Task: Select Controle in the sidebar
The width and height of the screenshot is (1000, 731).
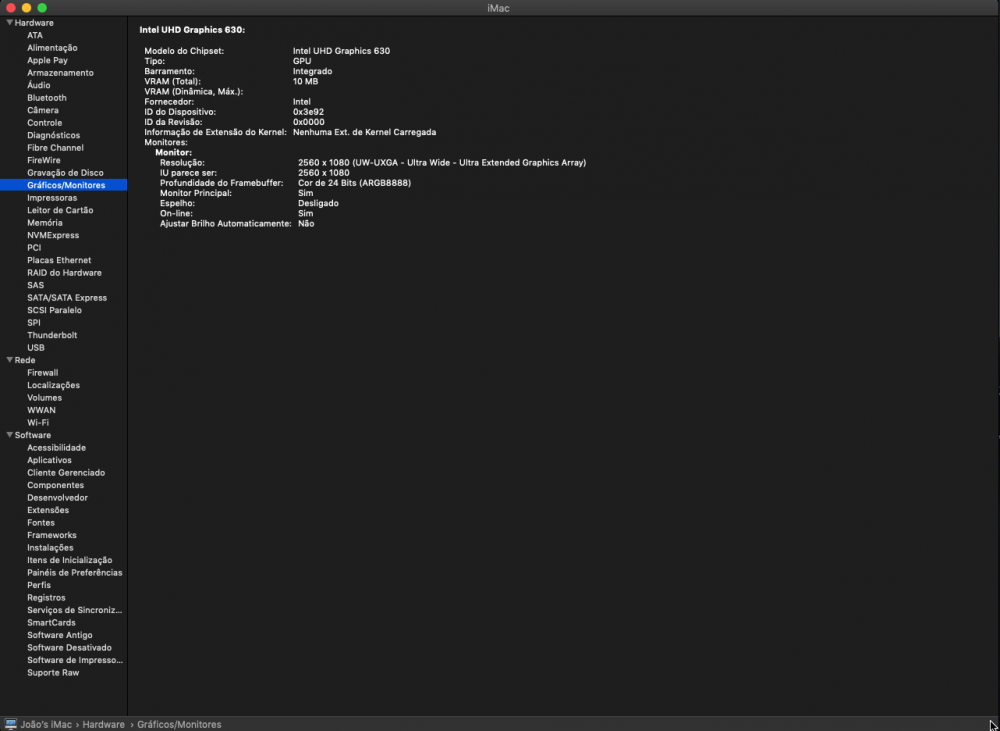Action: tap(45, 122)
